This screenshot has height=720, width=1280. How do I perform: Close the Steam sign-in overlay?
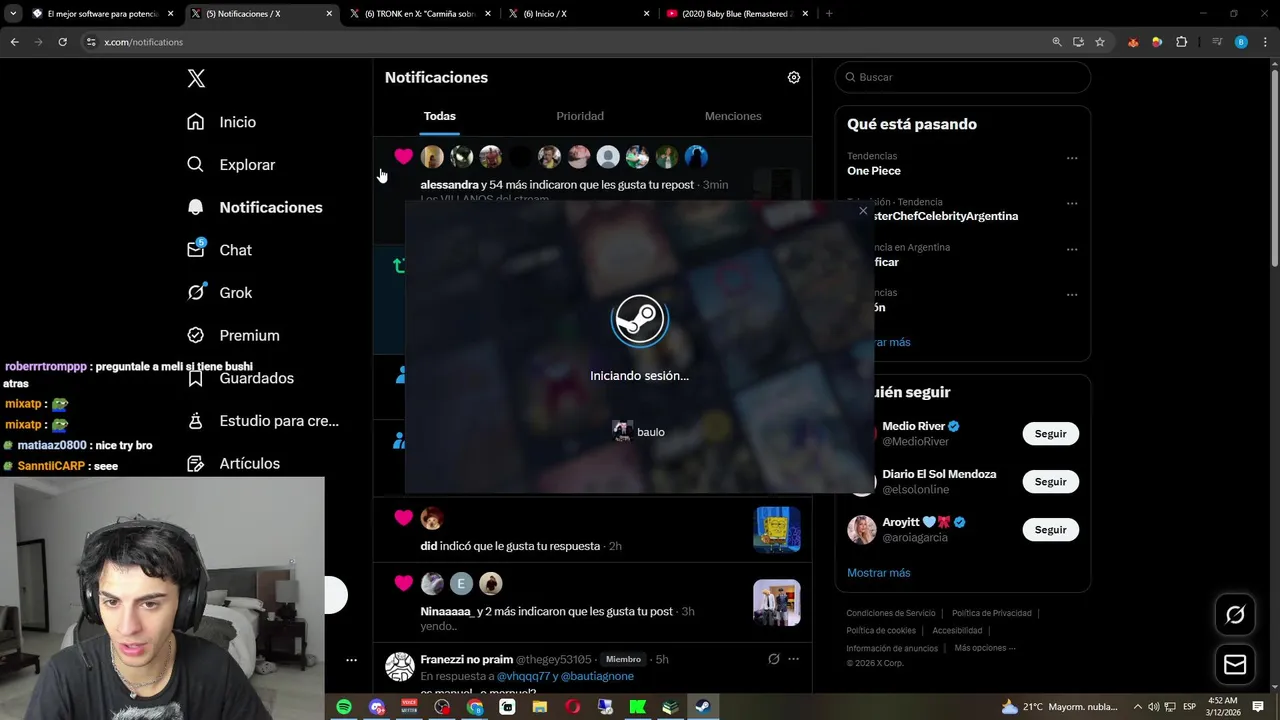coord(863,211)
